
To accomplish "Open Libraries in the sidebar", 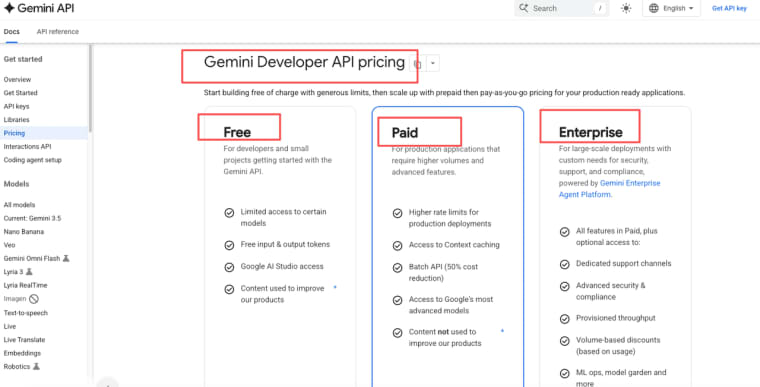I will pos(16,120).
